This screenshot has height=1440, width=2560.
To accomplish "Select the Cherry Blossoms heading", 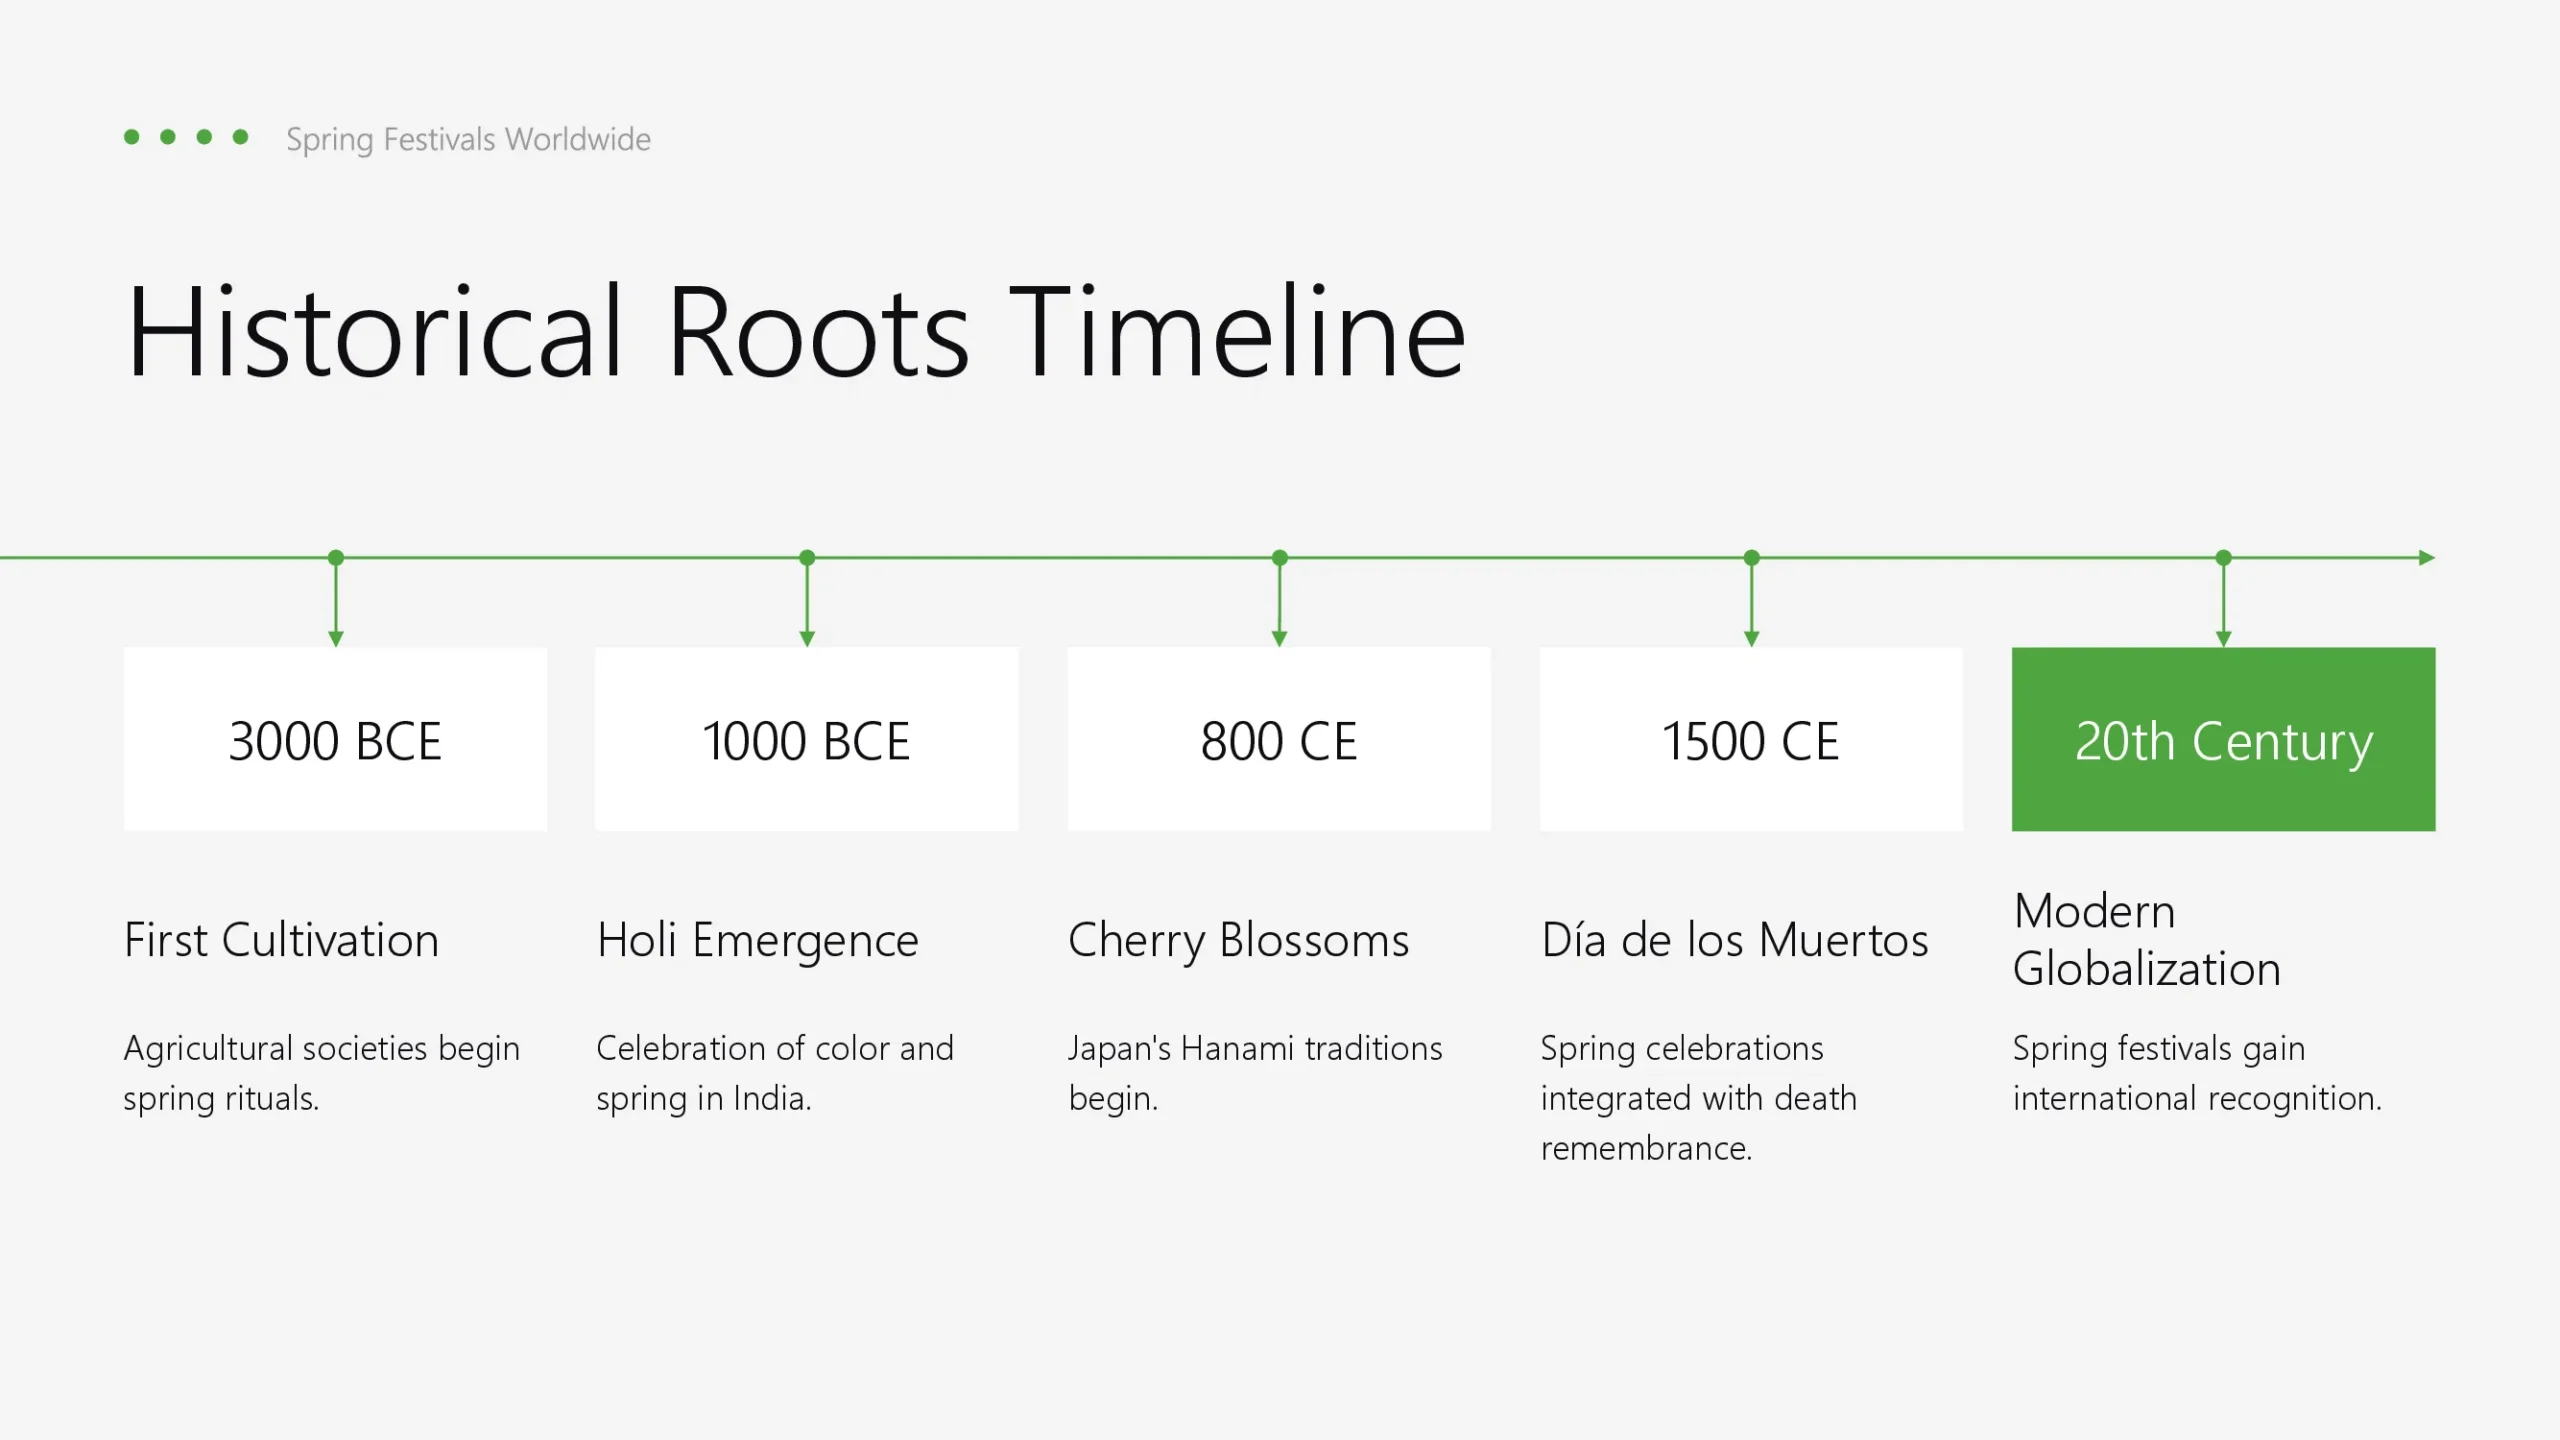I will click(1238, 940).
